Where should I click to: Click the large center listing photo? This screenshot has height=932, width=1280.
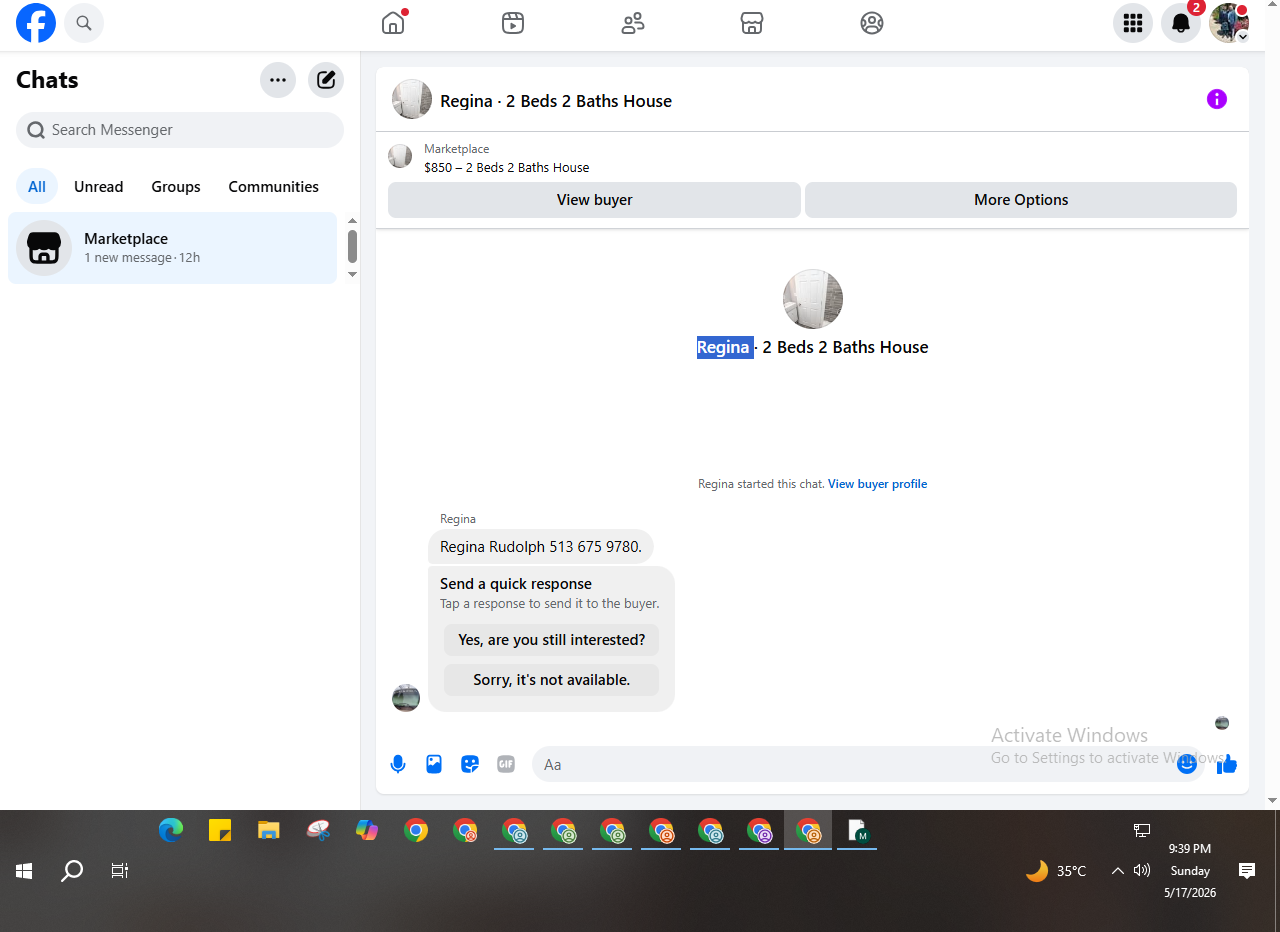(x=813, y=299)
